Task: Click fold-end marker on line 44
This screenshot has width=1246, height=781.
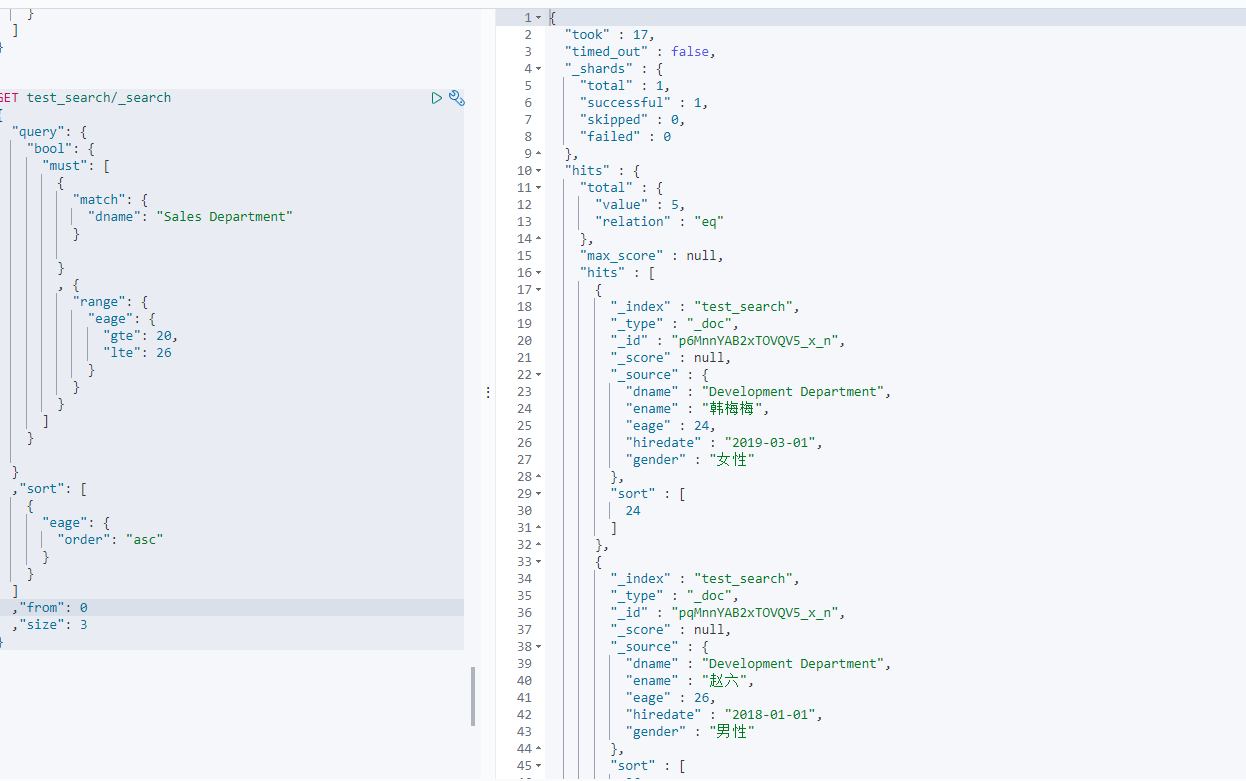Action: pos(538,749)
